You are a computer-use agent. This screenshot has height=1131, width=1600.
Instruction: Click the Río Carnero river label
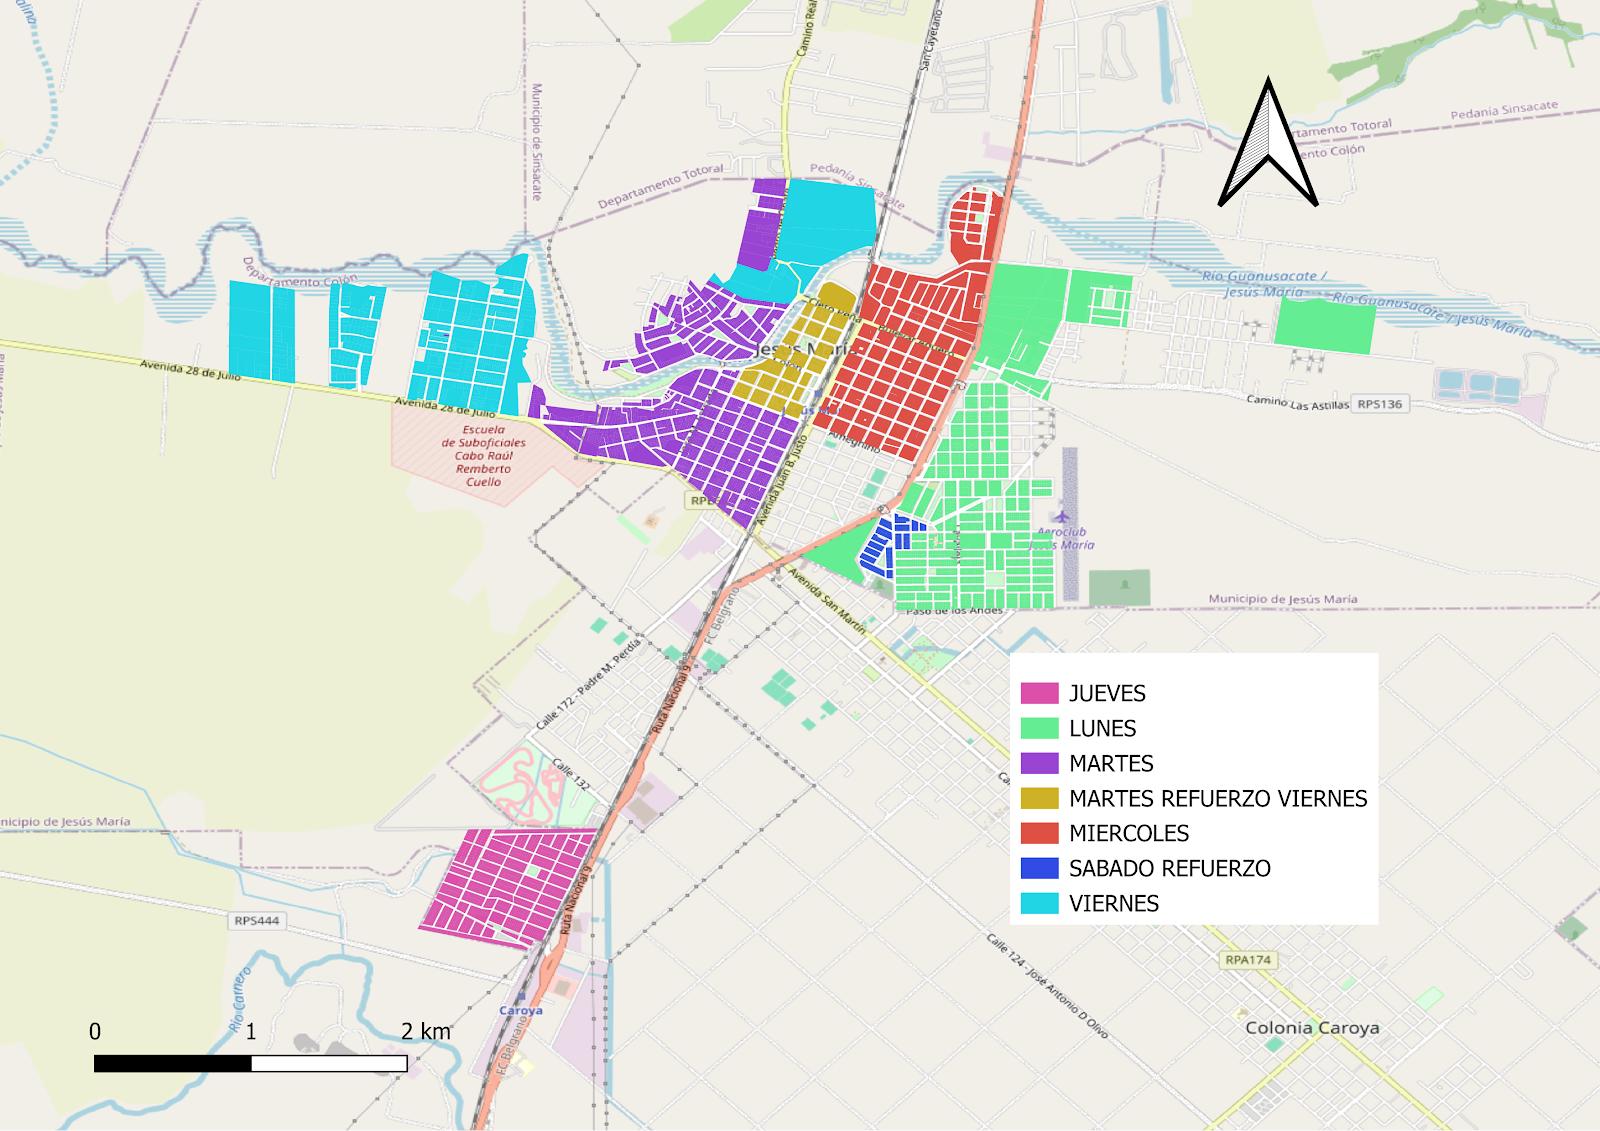pyautogui.click(x=240, y=999)
